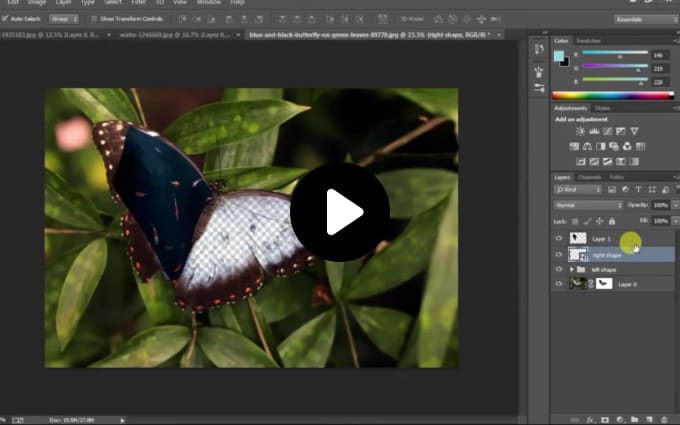Add an Exposure adjustment
The image size is (680, 425).
[621, 131]
